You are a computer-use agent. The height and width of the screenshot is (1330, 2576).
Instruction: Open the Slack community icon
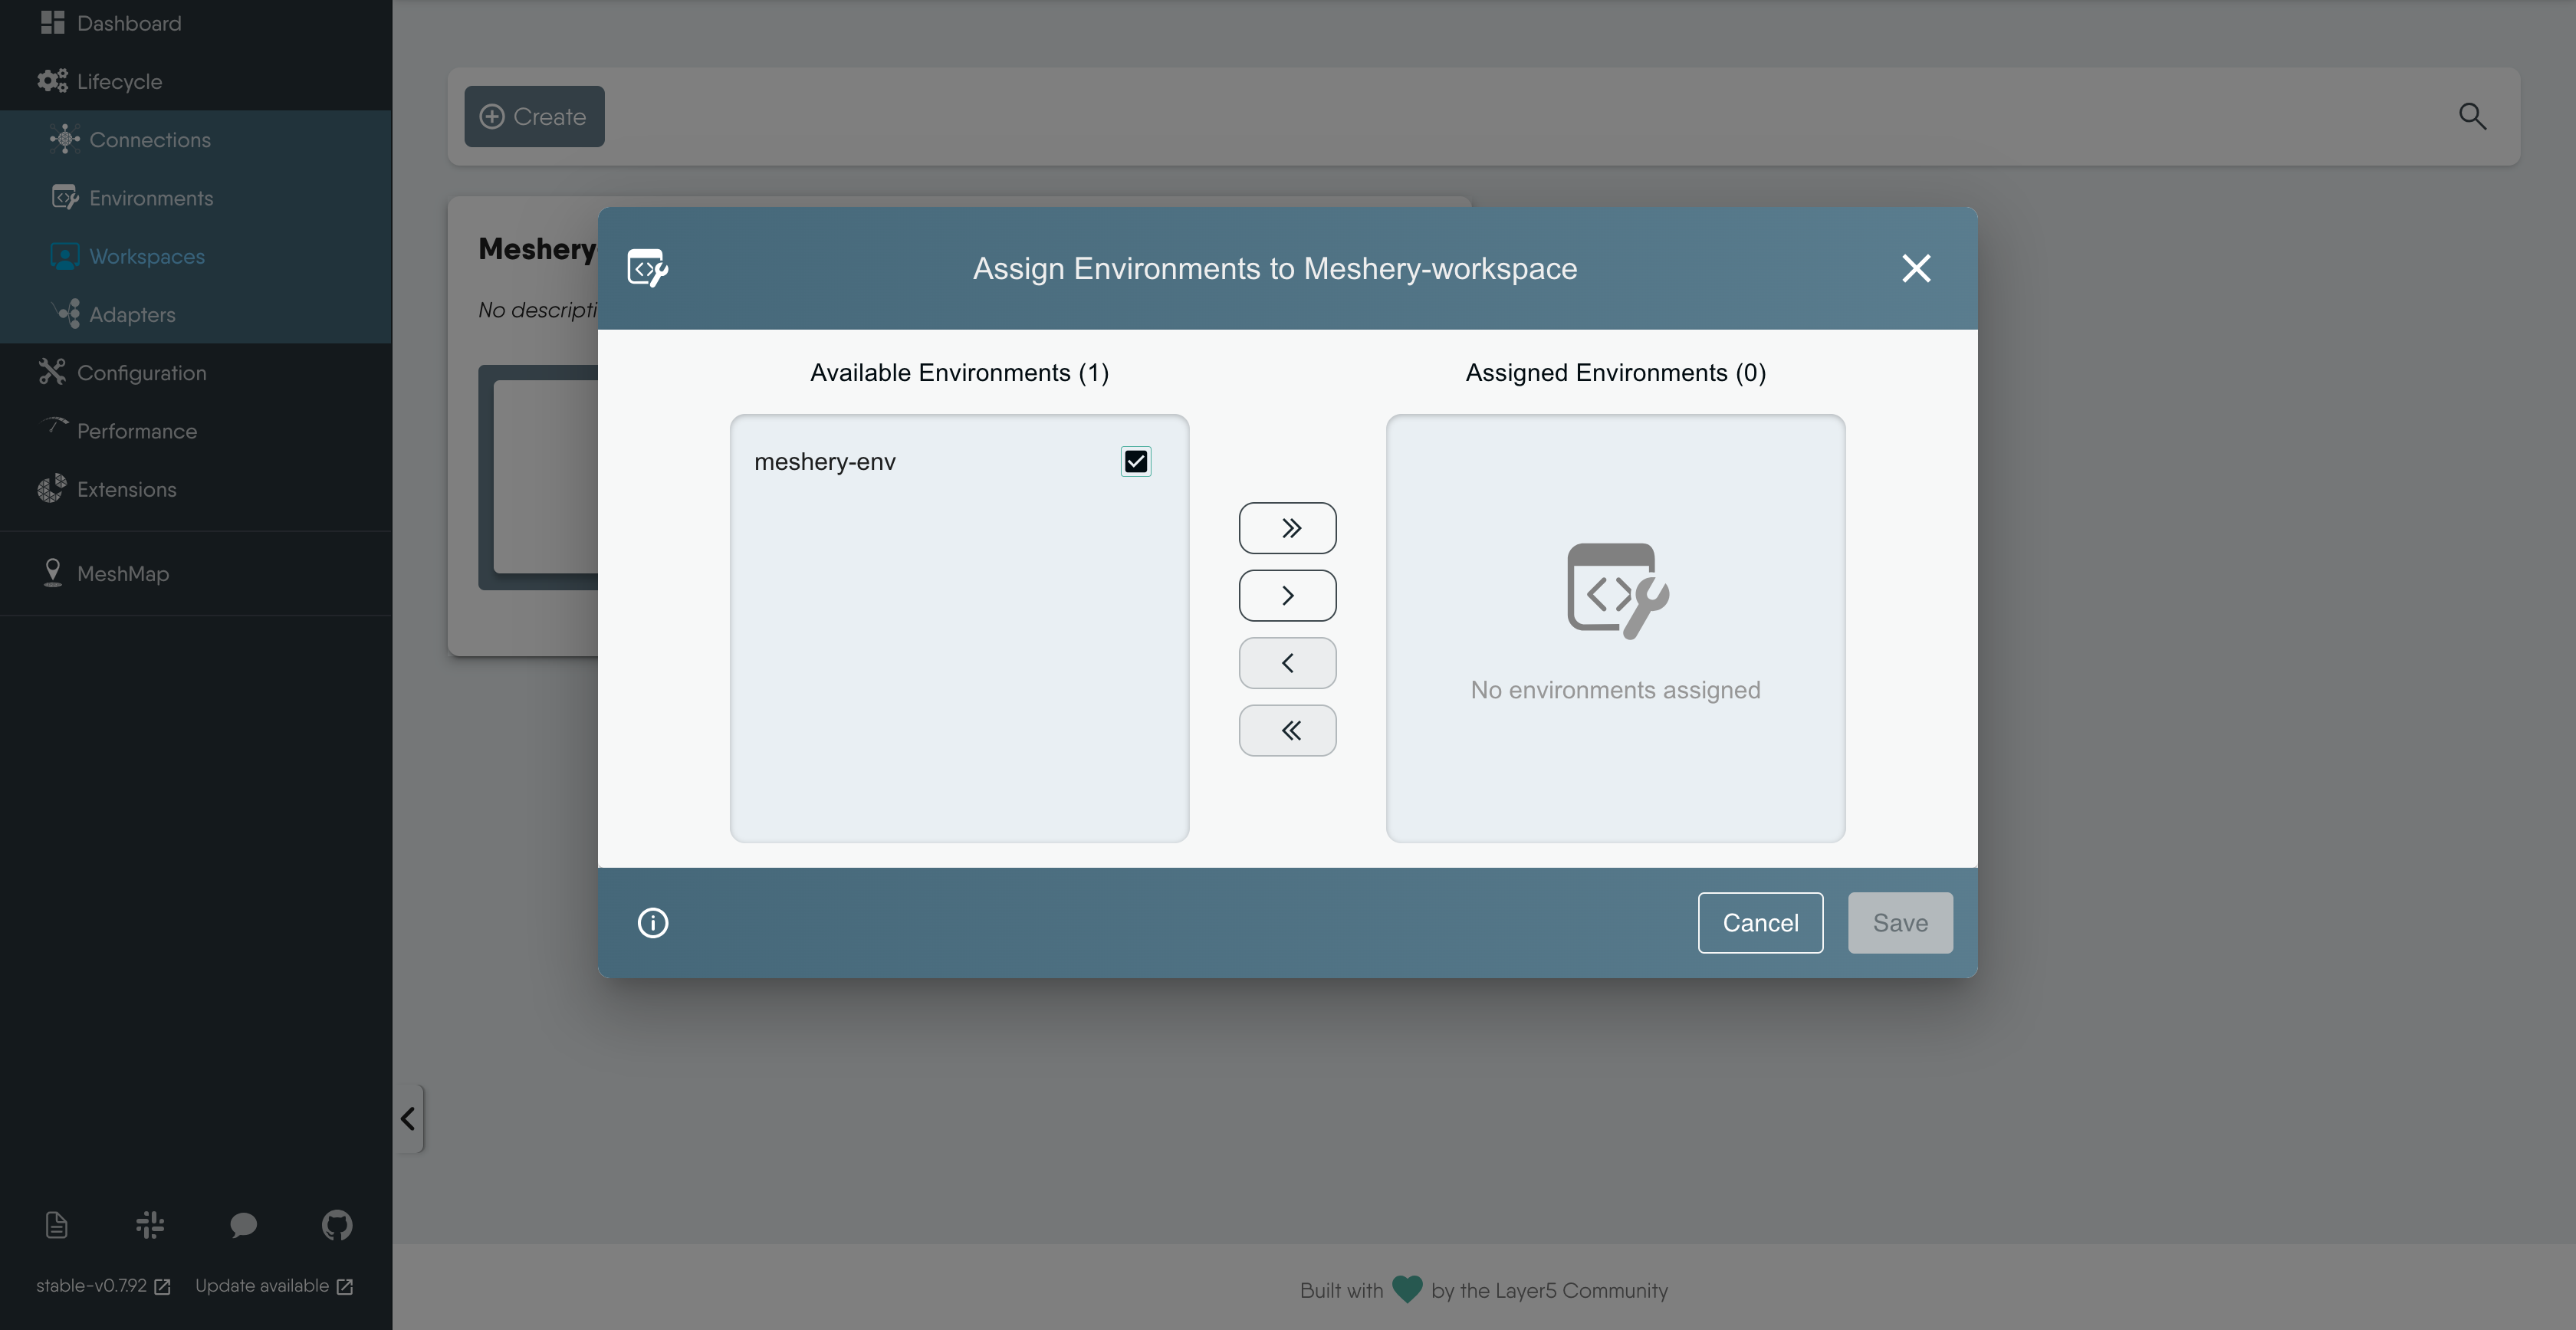pos(150,1225)
